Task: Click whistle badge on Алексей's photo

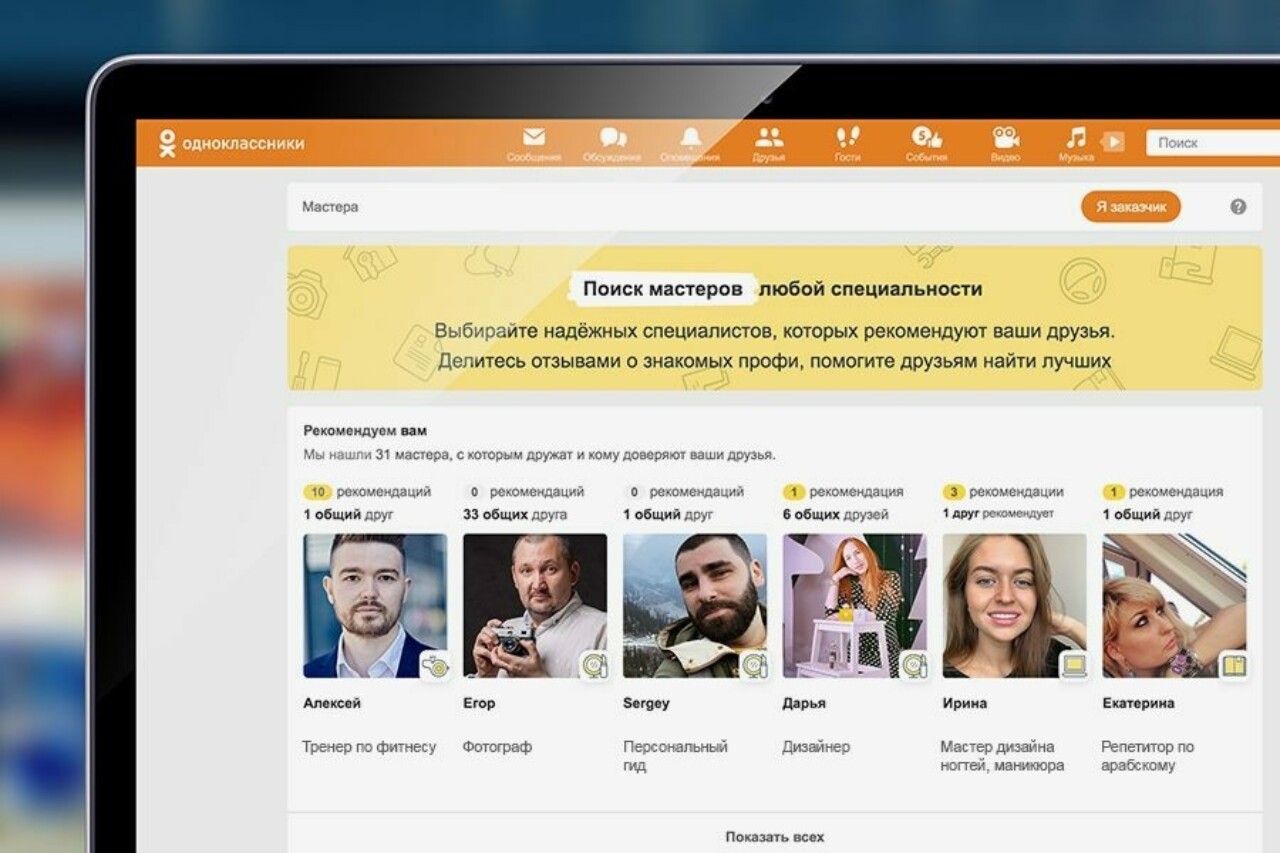Action: 435,666
